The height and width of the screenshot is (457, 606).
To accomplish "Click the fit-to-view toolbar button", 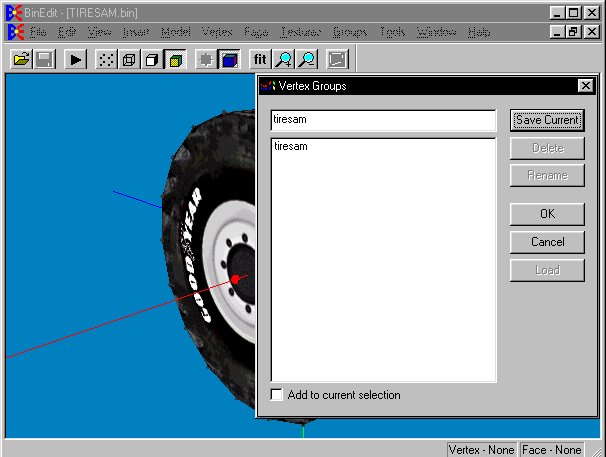I will click(260, 60).
